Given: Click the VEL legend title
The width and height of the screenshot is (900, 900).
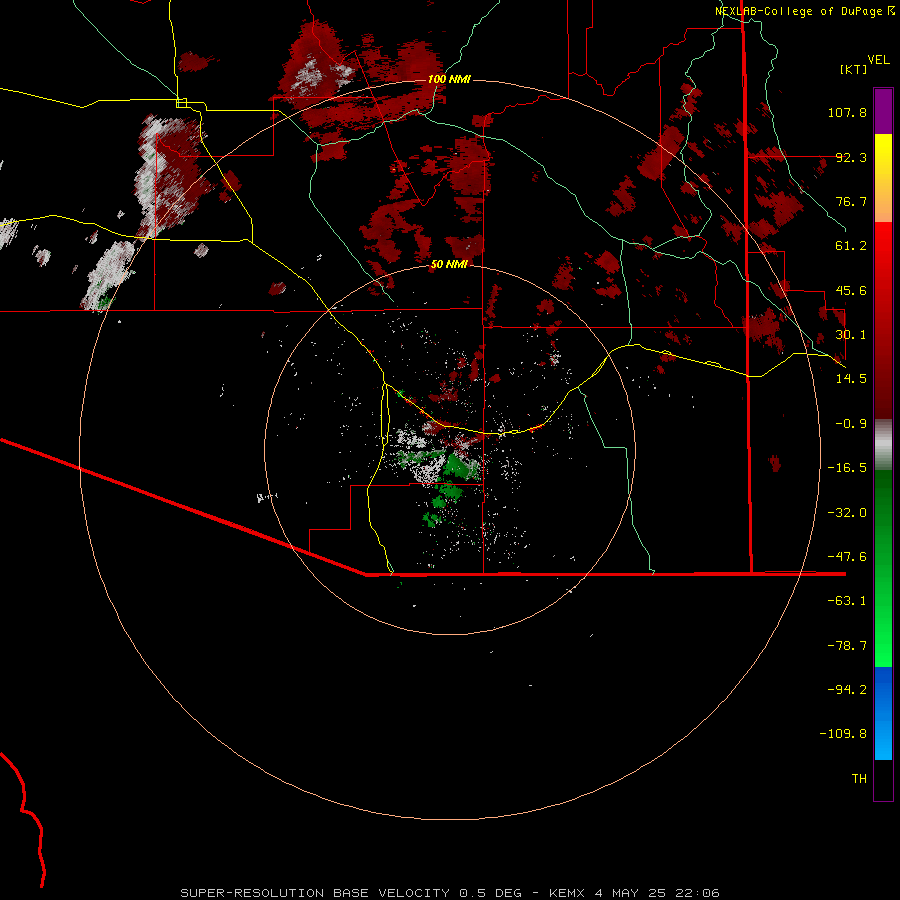Looking at the screenshot, I should (x=878, y=60).
